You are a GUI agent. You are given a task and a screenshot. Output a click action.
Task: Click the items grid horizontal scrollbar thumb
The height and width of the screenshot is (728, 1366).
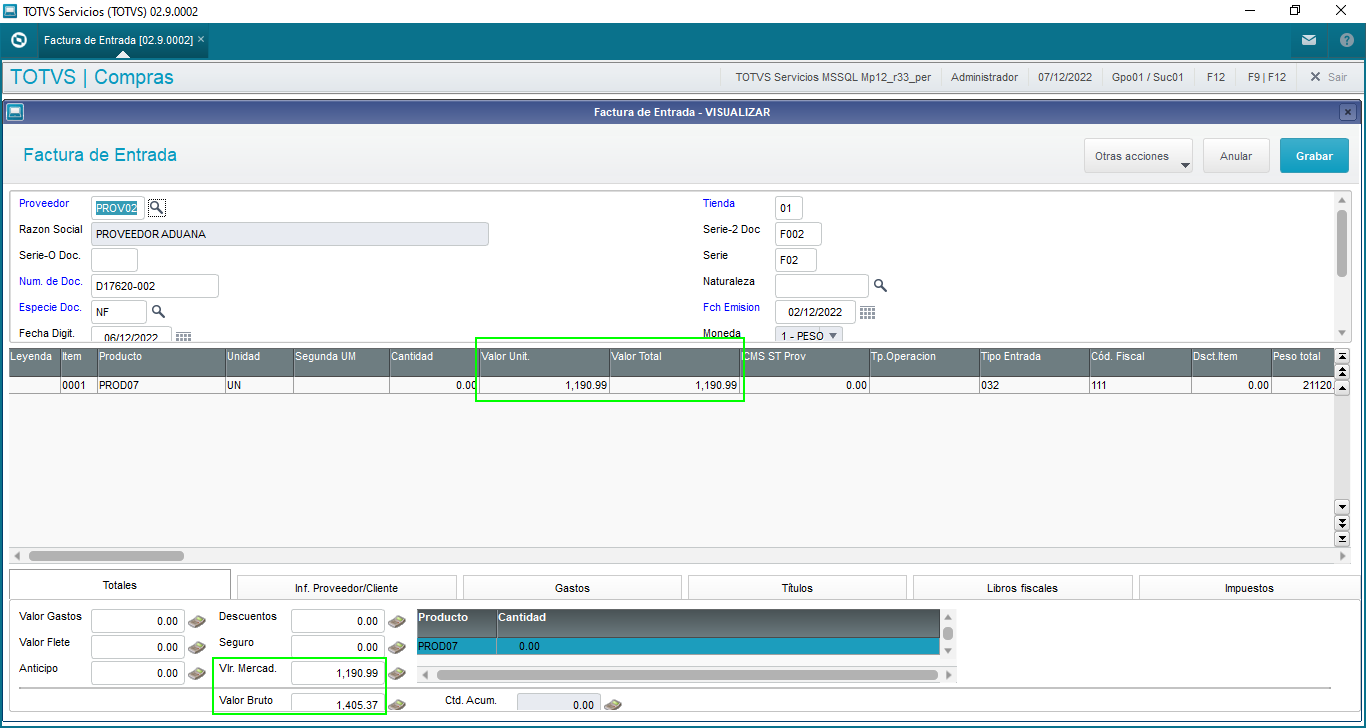pyautogui.click(x=106, y=556)
